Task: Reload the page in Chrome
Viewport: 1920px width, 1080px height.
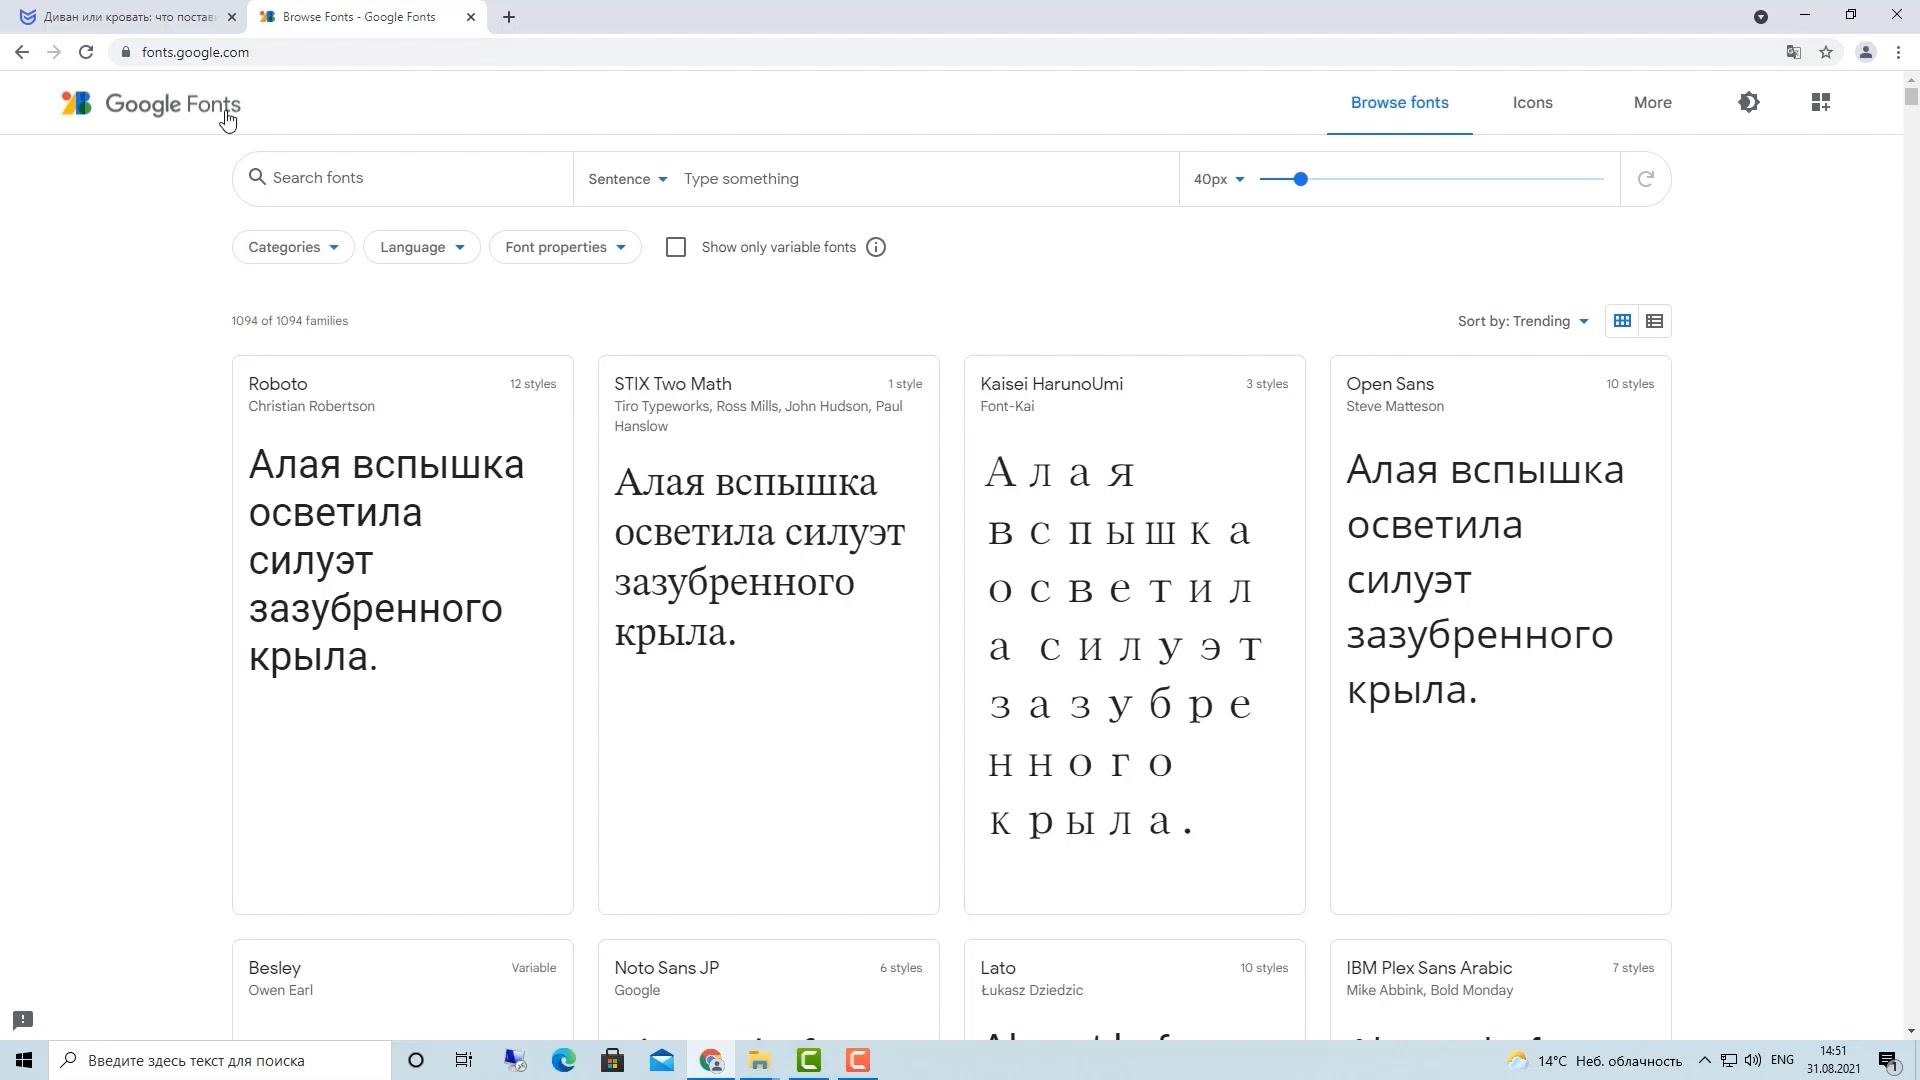Action: pos(86,52)
